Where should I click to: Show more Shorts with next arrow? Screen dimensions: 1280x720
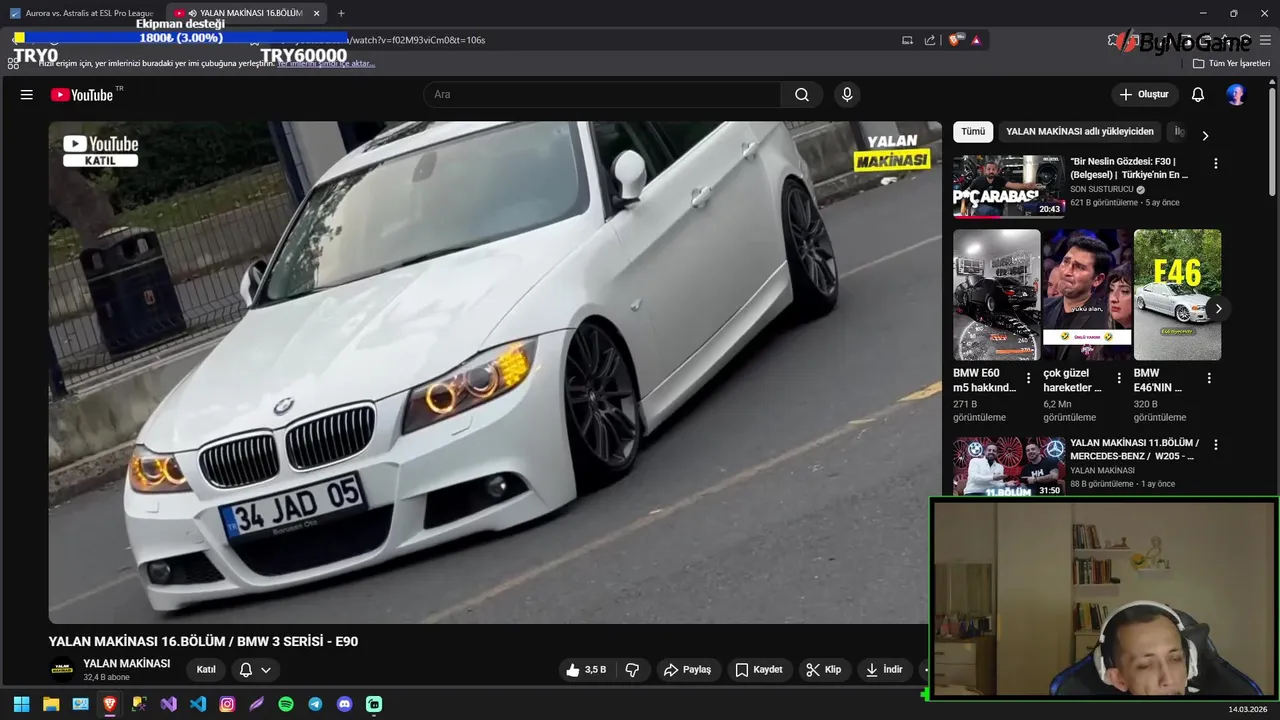tap(1218, 308)
